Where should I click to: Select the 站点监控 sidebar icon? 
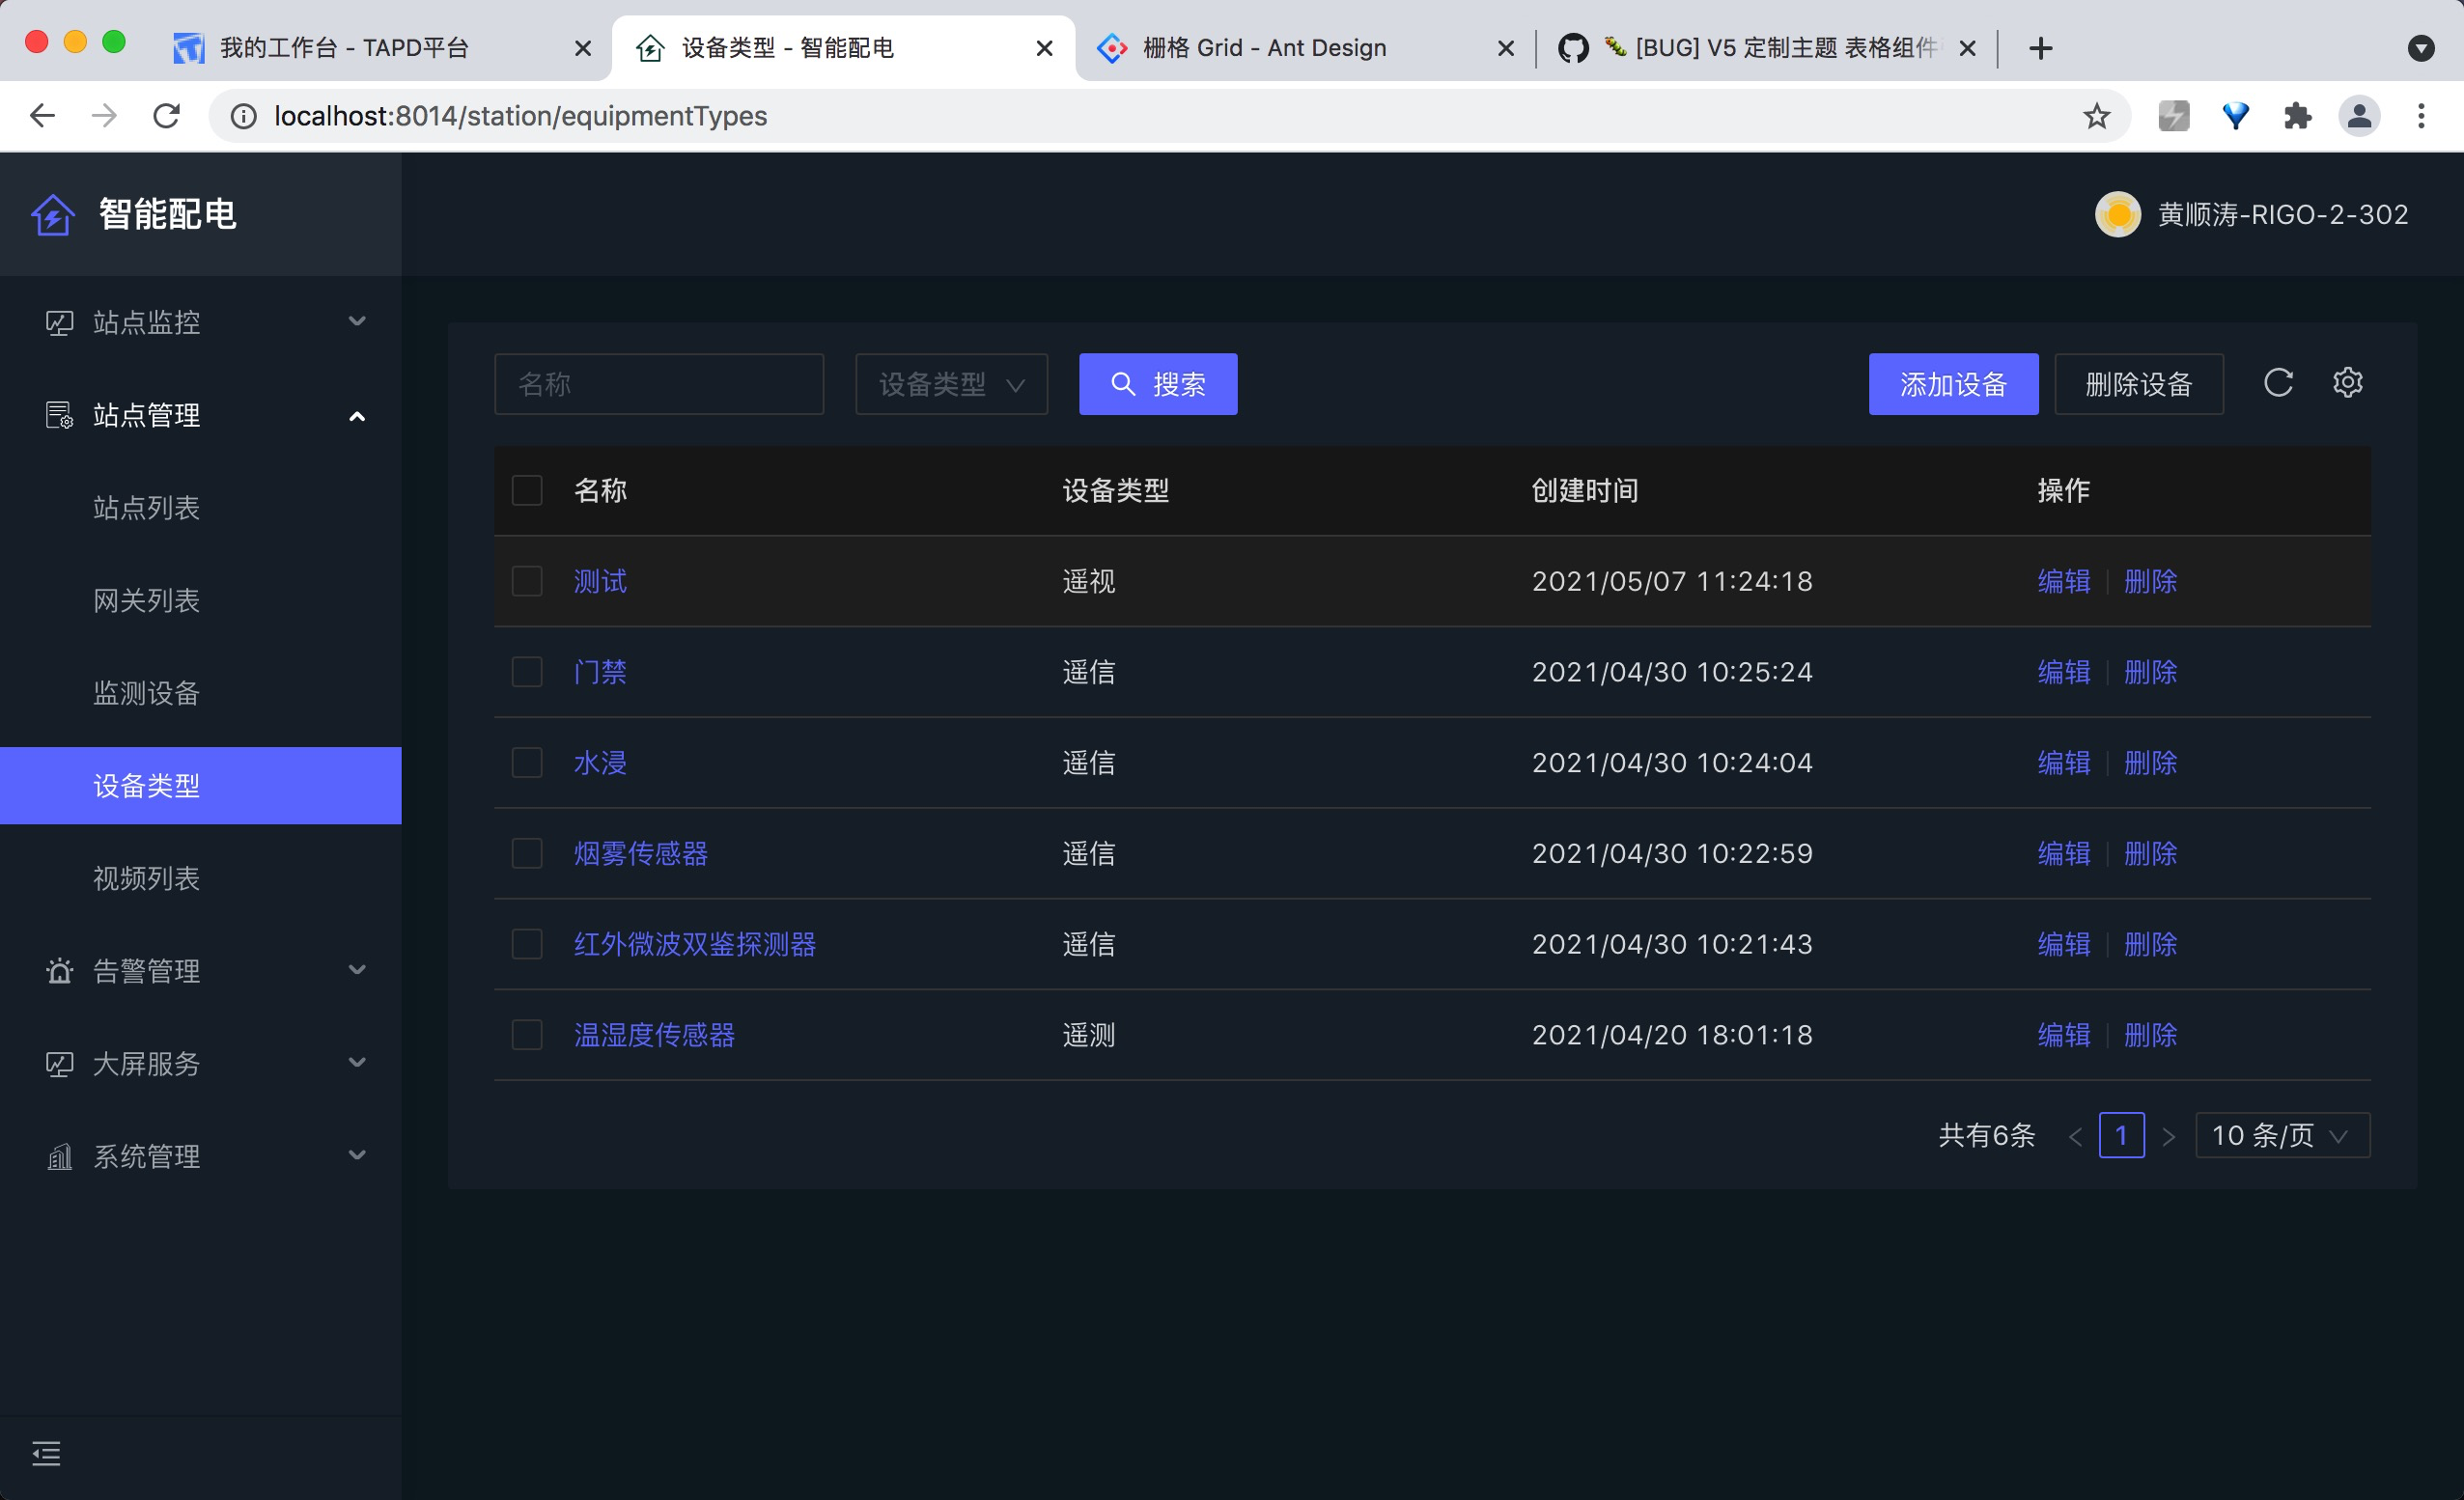click(x=58, y=322)
